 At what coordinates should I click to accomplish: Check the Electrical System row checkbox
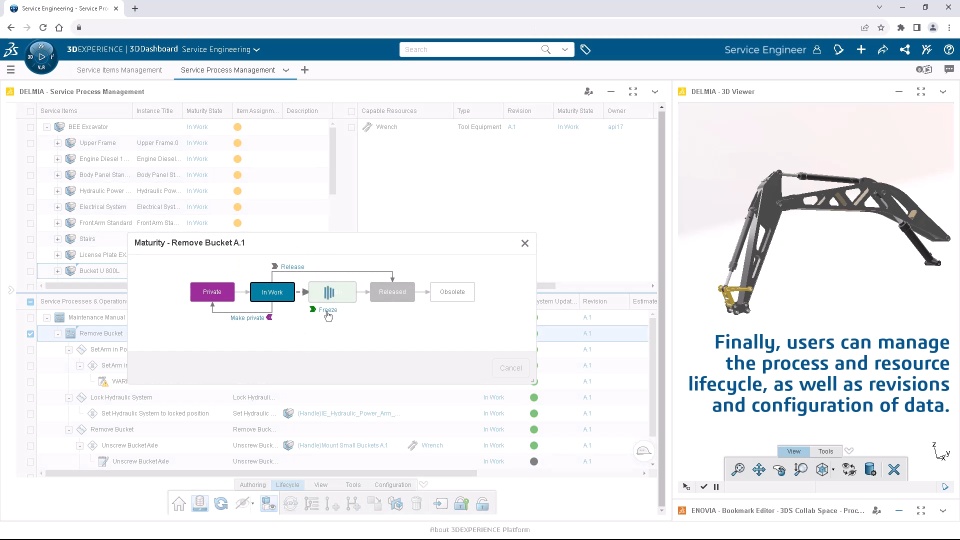31,207
